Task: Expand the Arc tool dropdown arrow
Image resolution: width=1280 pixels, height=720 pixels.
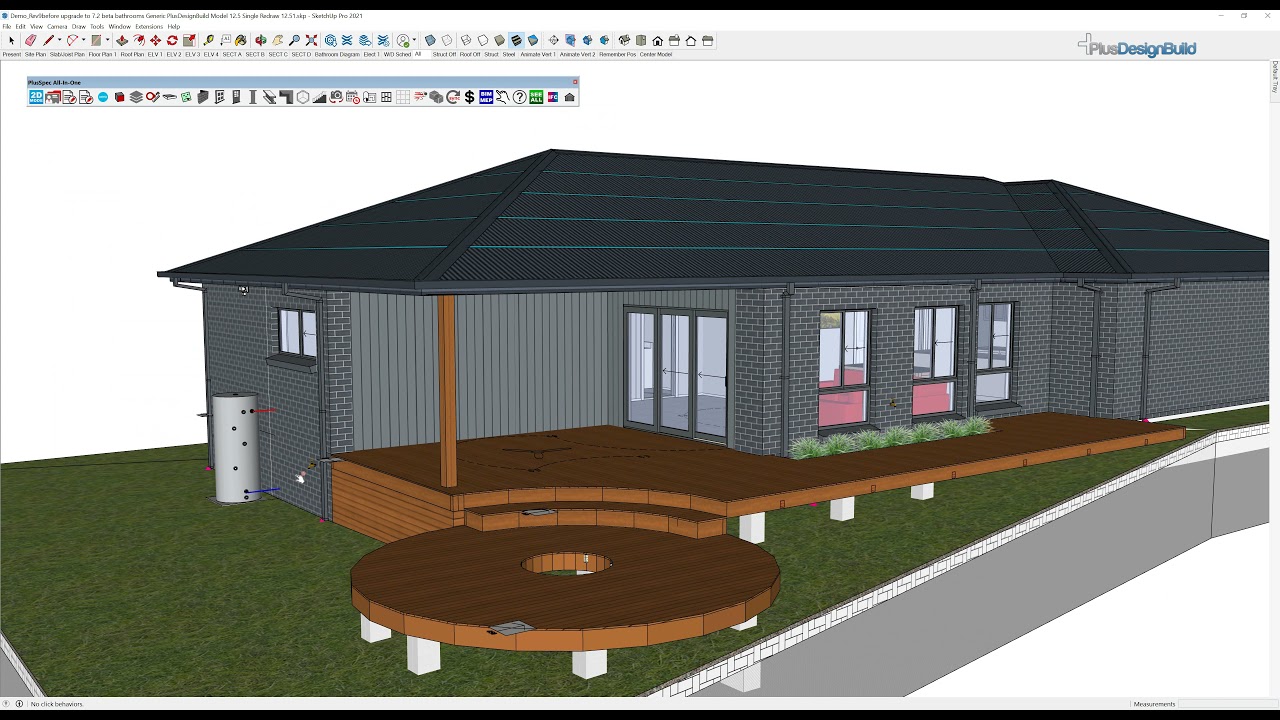Action: click(x=83, y=41)
